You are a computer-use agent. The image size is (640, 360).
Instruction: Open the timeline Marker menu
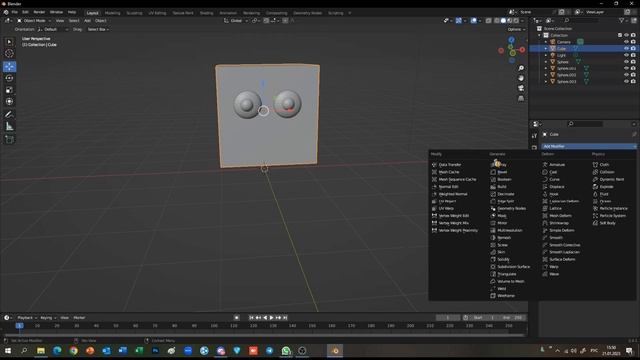(79, 318)
